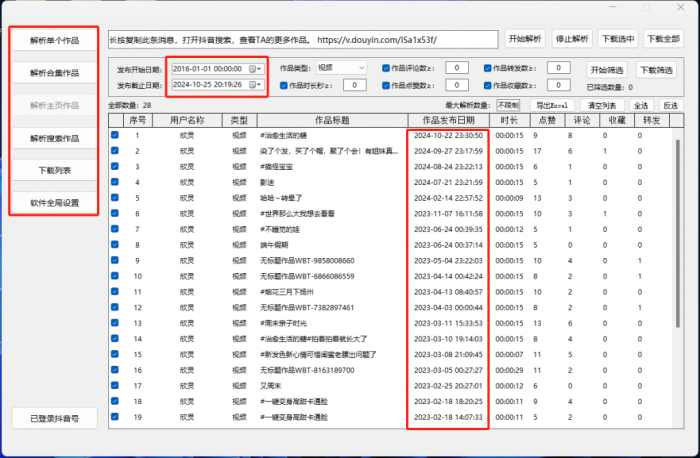Click the 开始解析 button
The width and height of the screenshot is (700, 458).
[526, 39]
